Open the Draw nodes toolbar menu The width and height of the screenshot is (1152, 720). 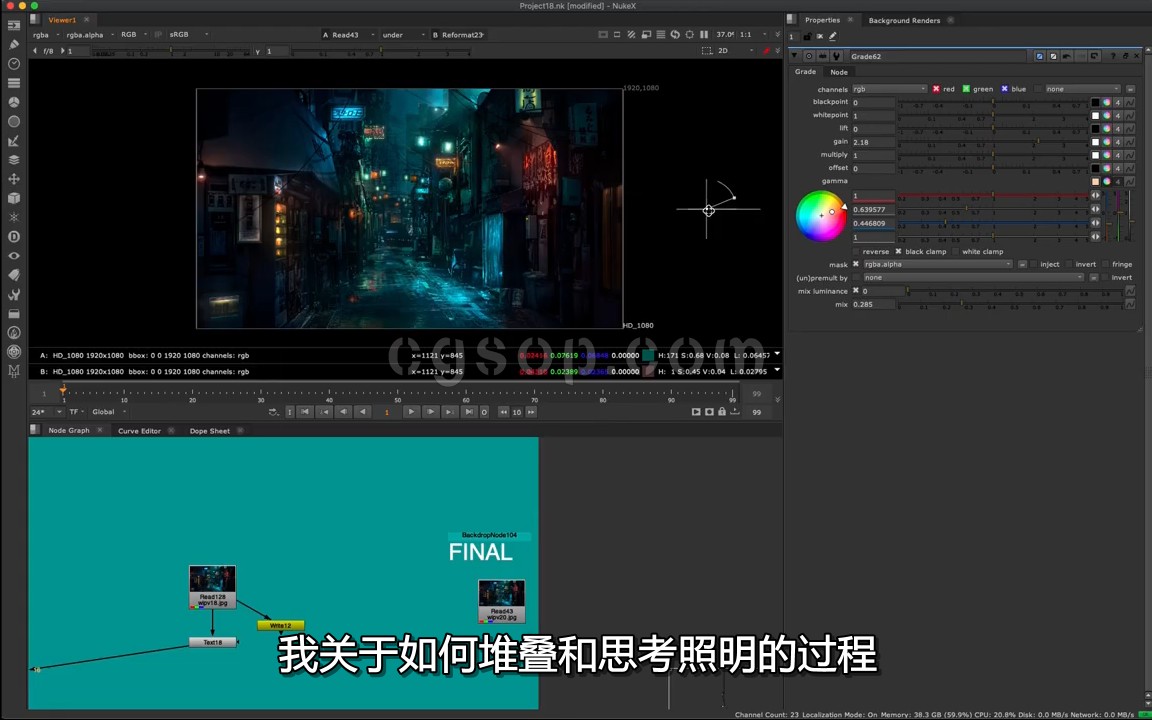click(x=13, y=45)
